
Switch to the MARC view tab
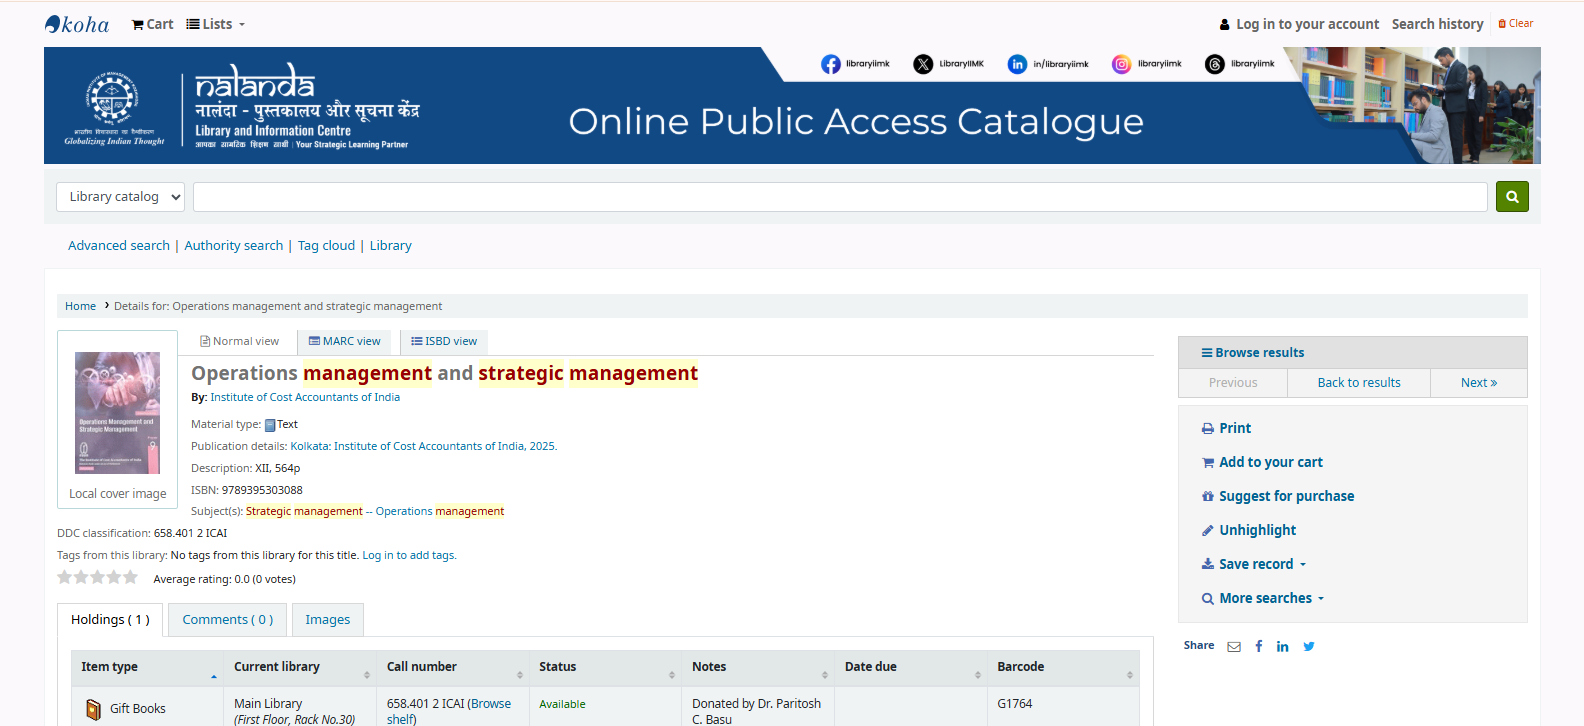[345, 342]
